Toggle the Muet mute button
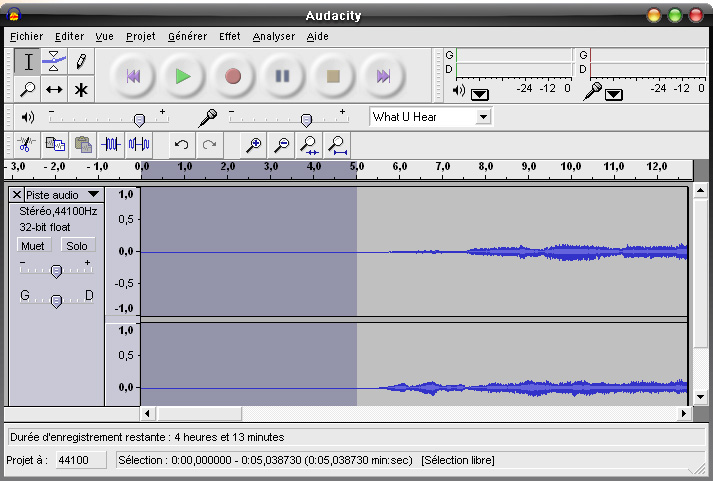 pos(33,246)
